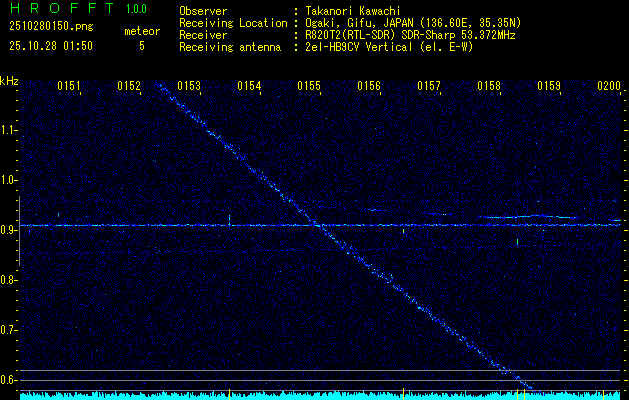The height and width of the screenshot is (400, 629).
Task: Click the Receiving Location label
Action: pyautogui.click(x=233, y=23)
